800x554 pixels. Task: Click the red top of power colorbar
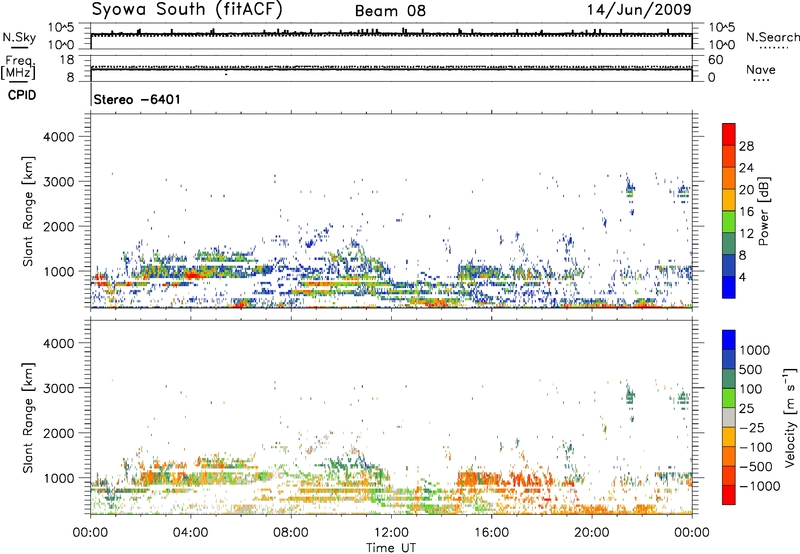[729, 134]
